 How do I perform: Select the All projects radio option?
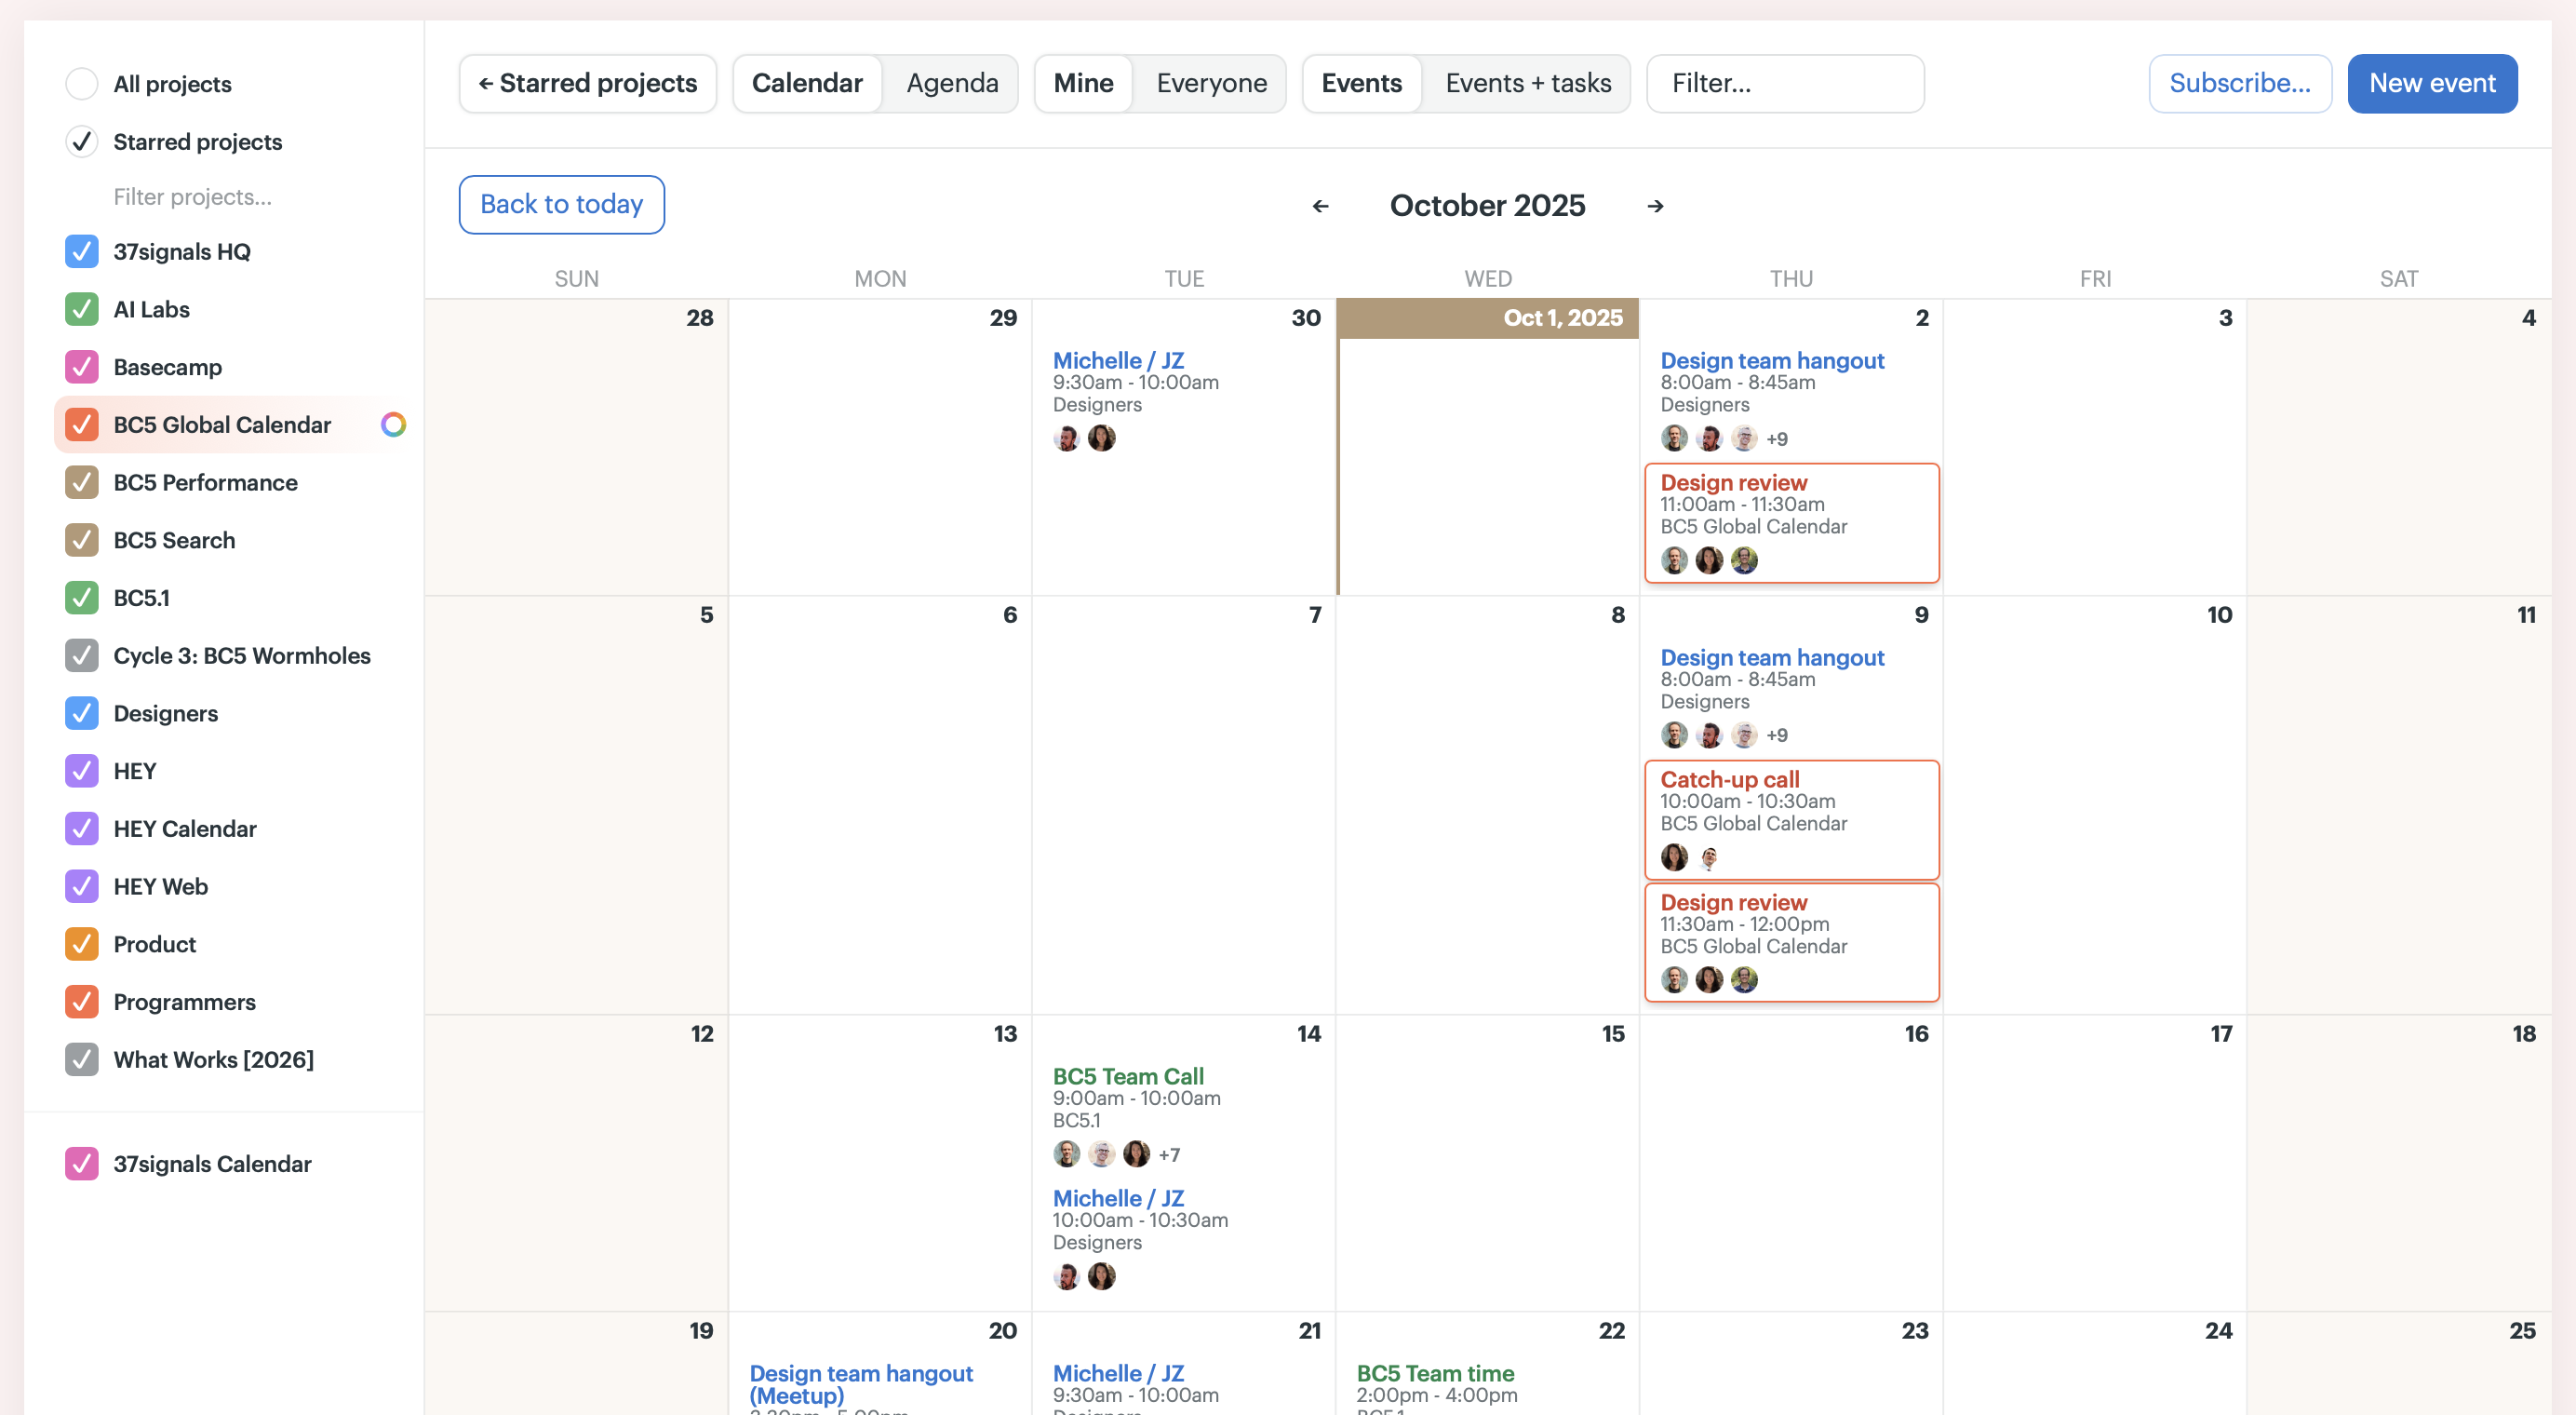[x=82, y=84]
